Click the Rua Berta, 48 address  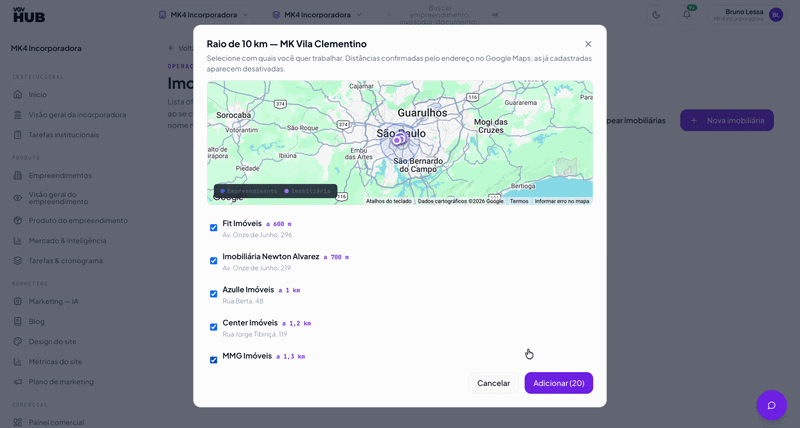click(243, 301)
